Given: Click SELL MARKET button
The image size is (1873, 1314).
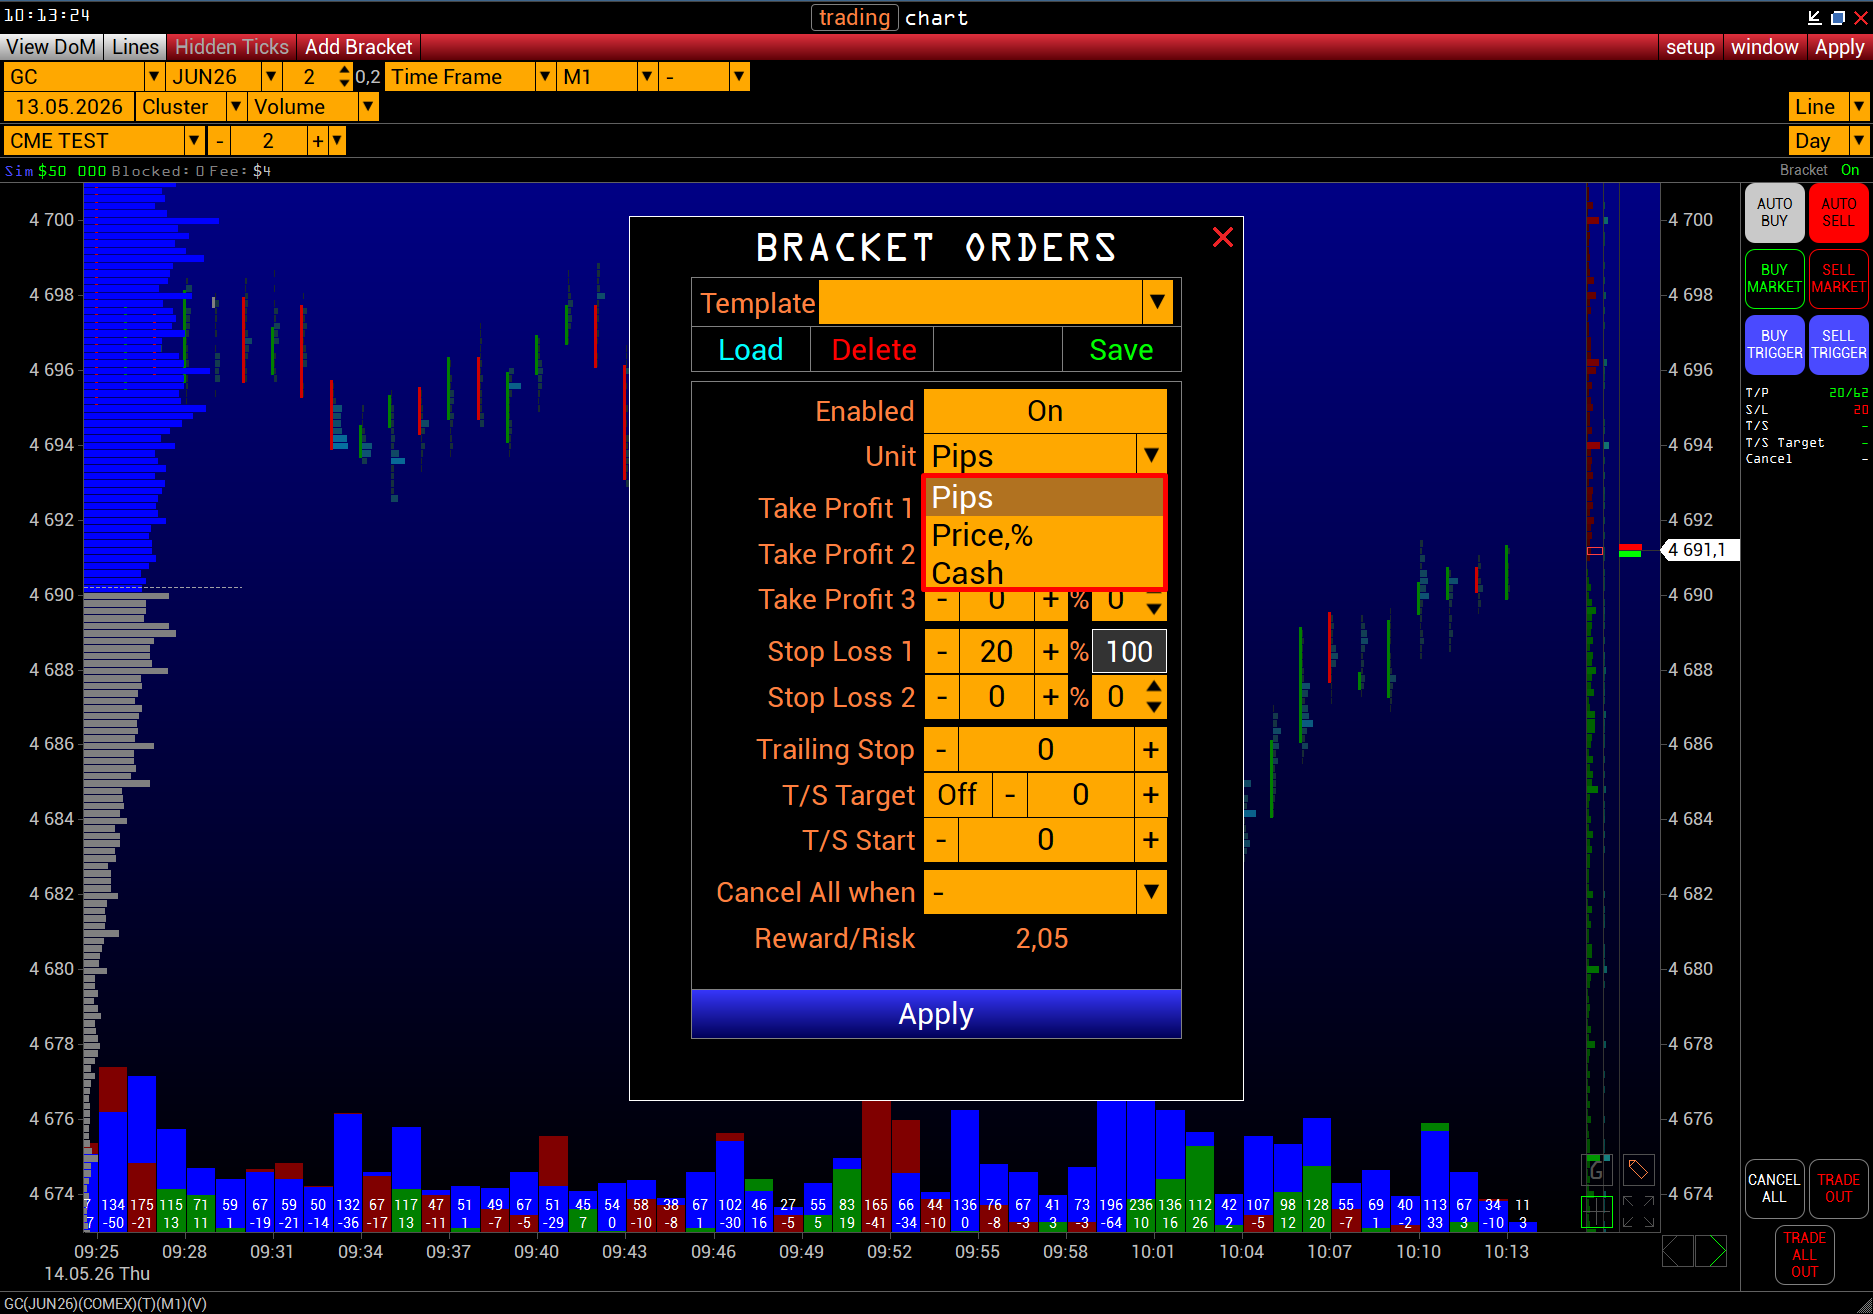Looking at the screenshot, I should tap(1838, 278).
